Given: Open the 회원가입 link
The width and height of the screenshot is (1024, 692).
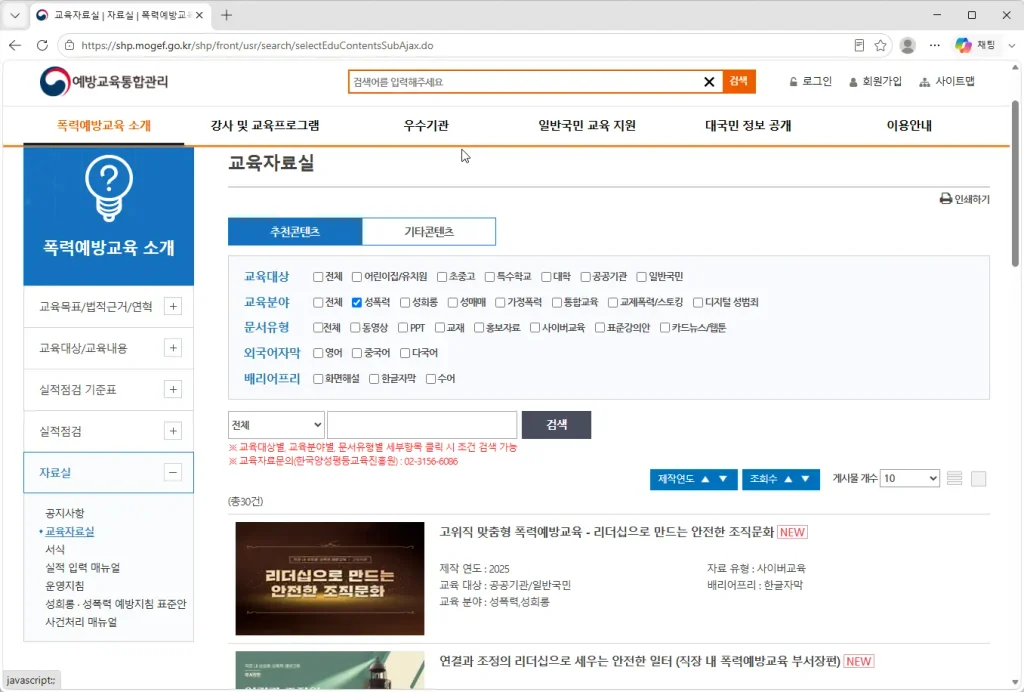Looking at the screenshot, I should tap(875, 81).
